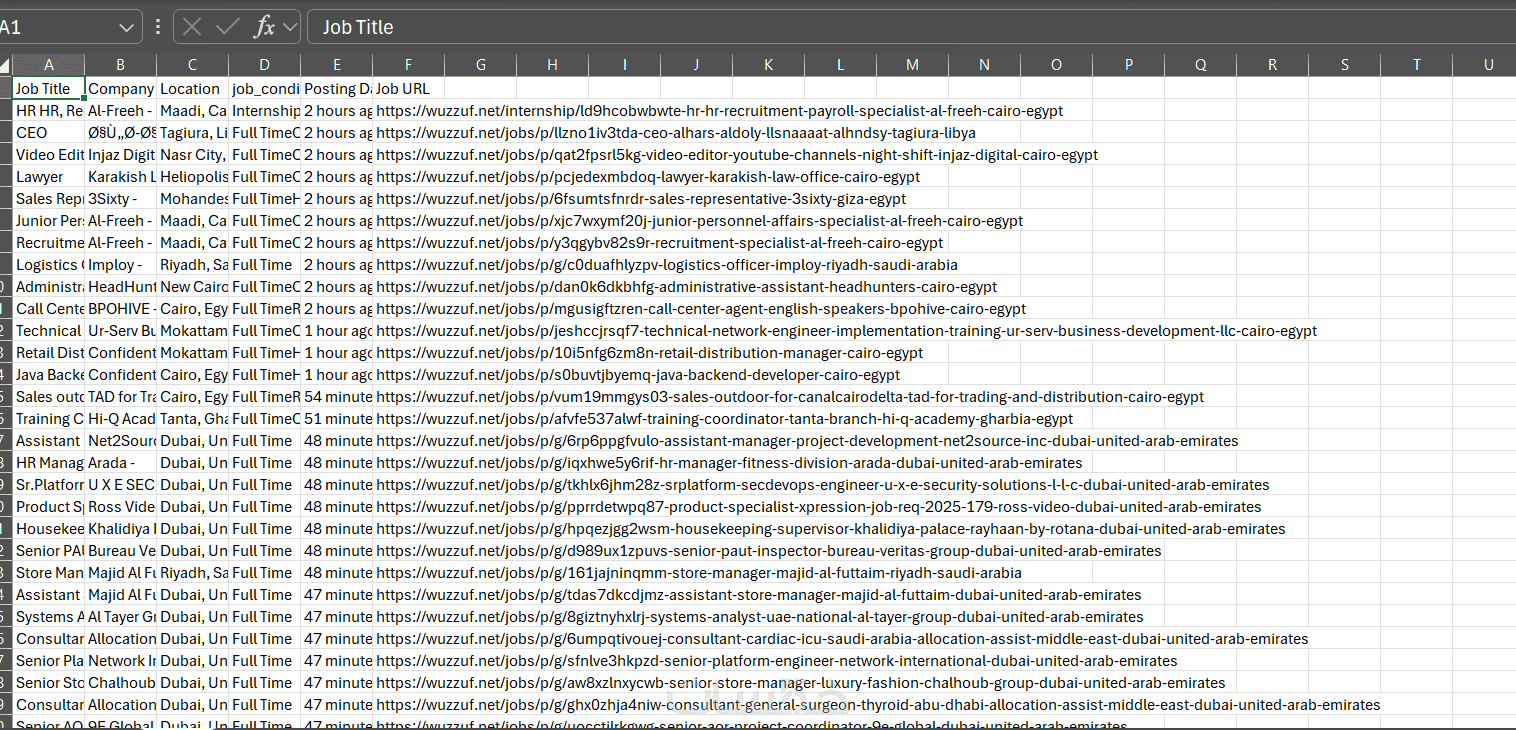Screen dimensions: 1516x730
Task: Select the 'Arada -' company cell
Action: coord(121,462)
